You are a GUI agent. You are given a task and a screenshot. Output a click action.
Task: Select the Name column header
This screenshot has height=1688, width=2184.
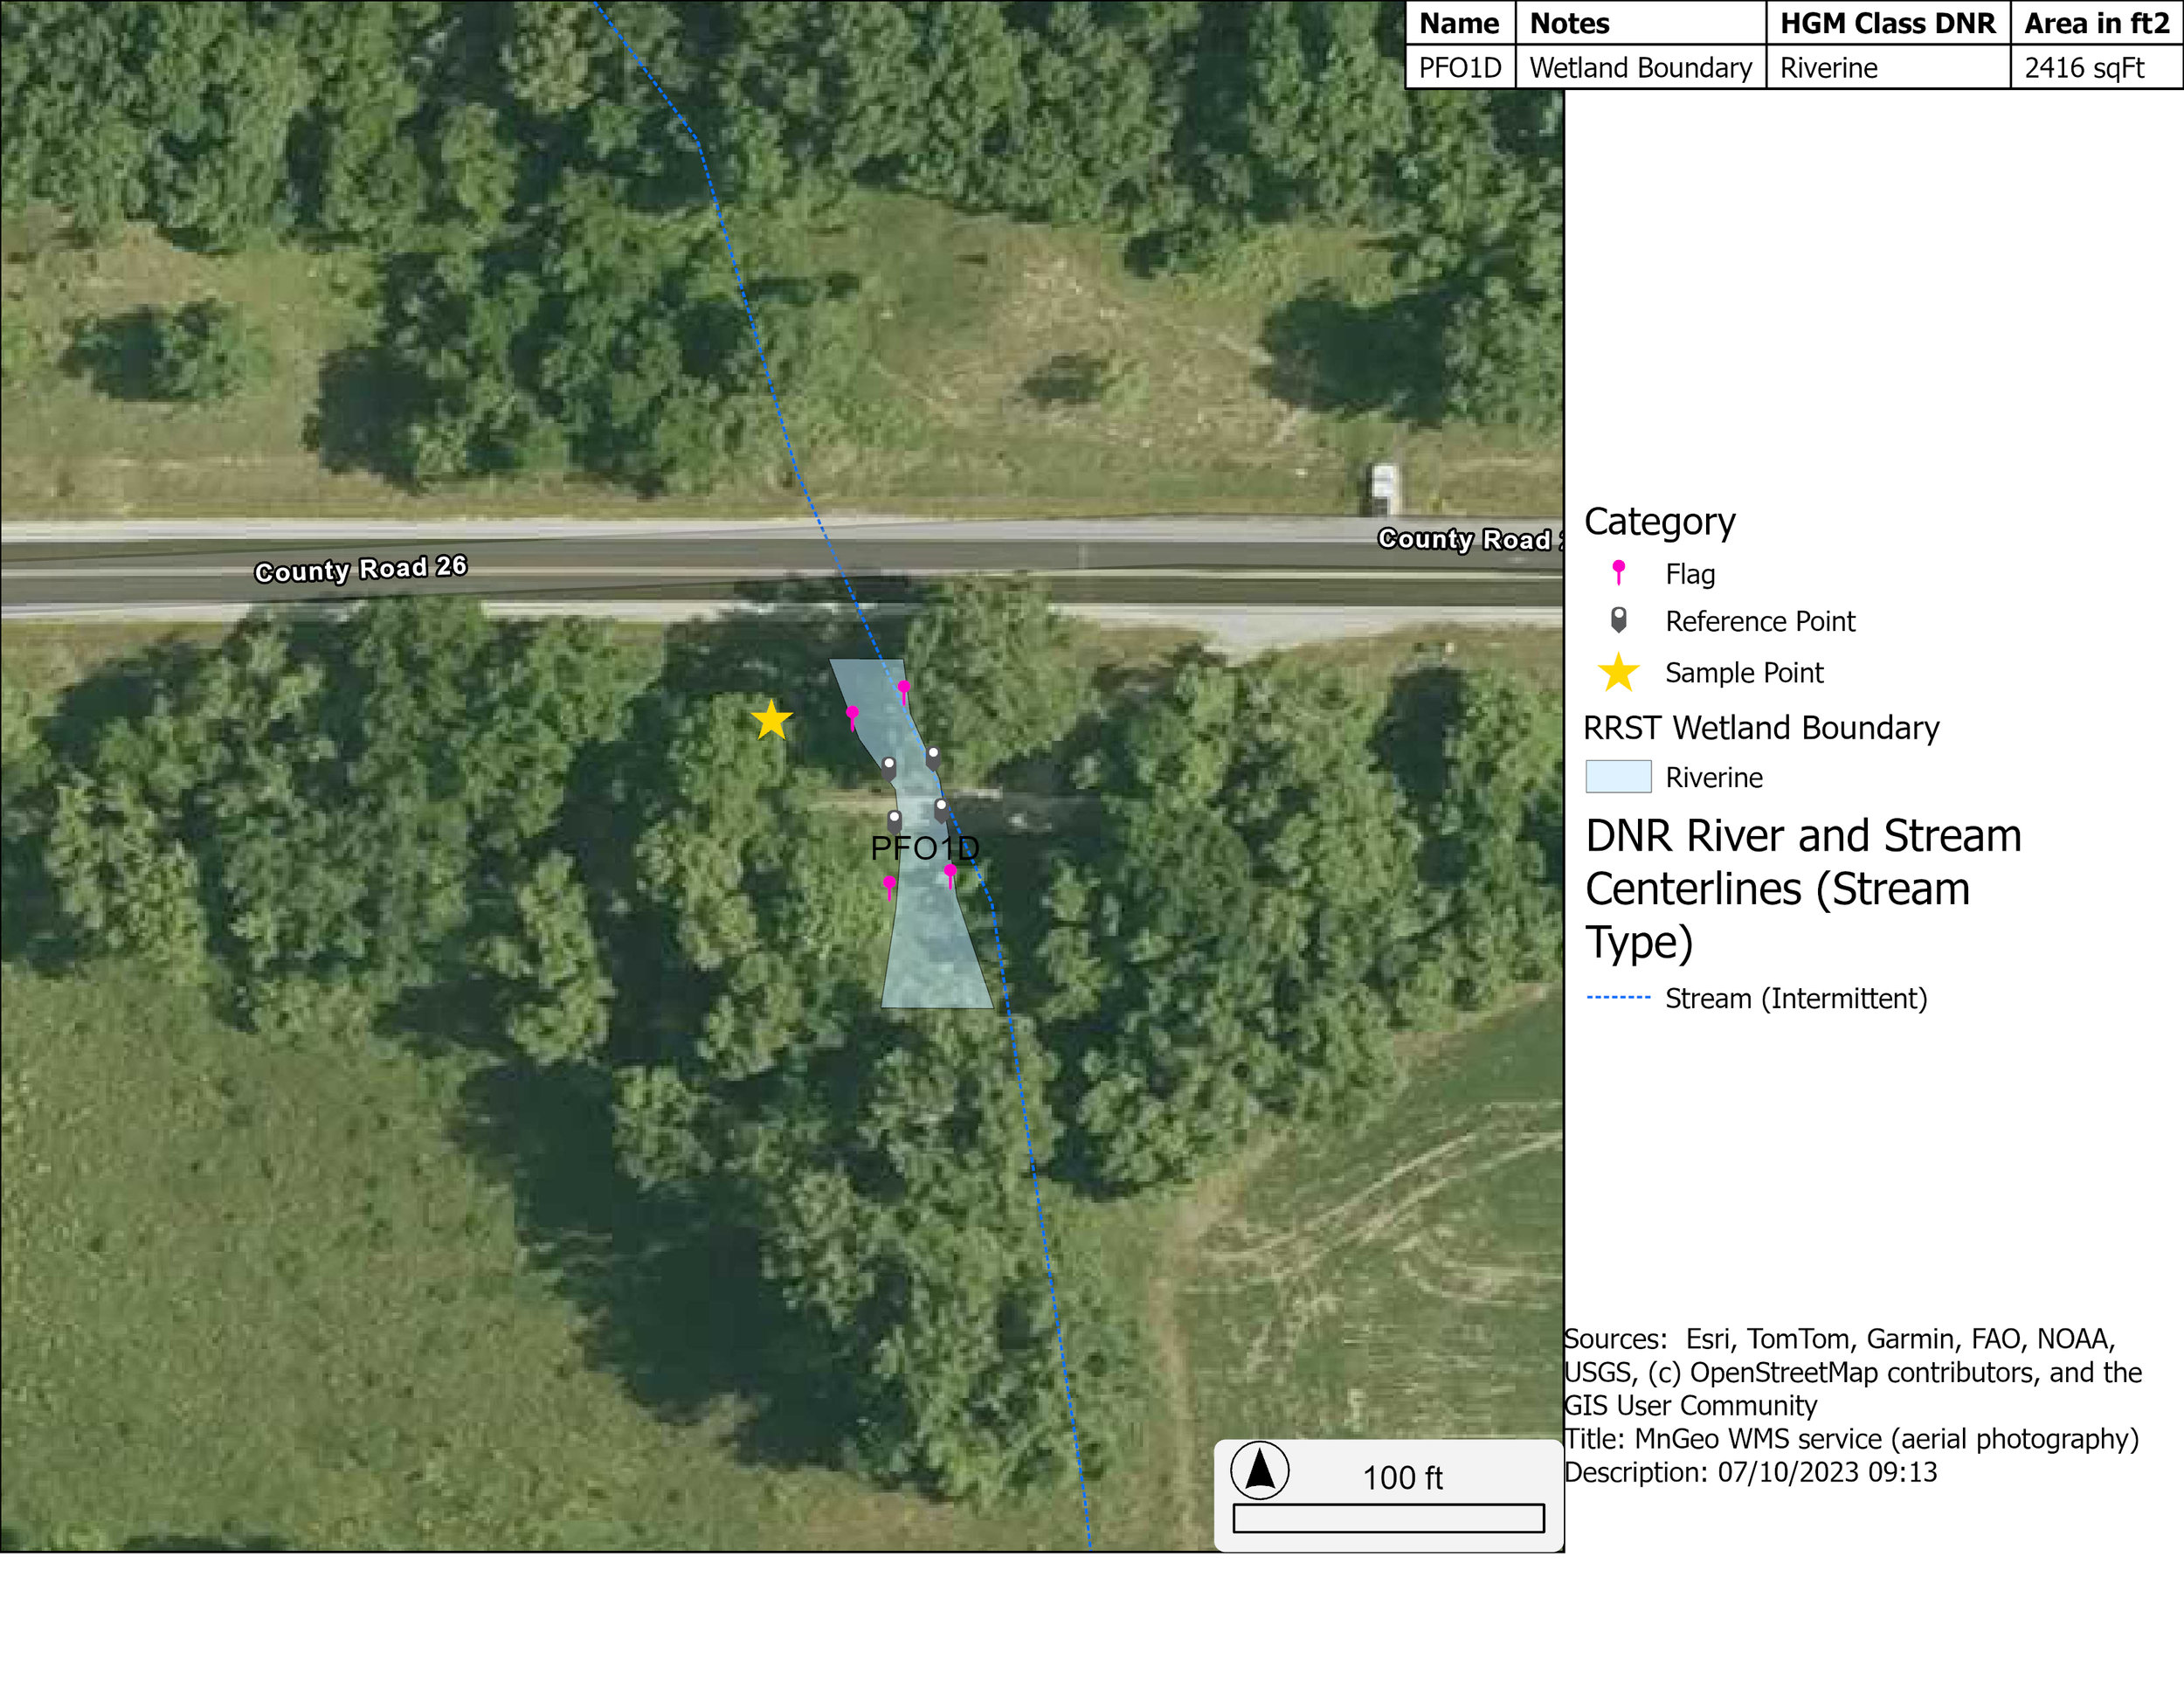click(1459, 23)
